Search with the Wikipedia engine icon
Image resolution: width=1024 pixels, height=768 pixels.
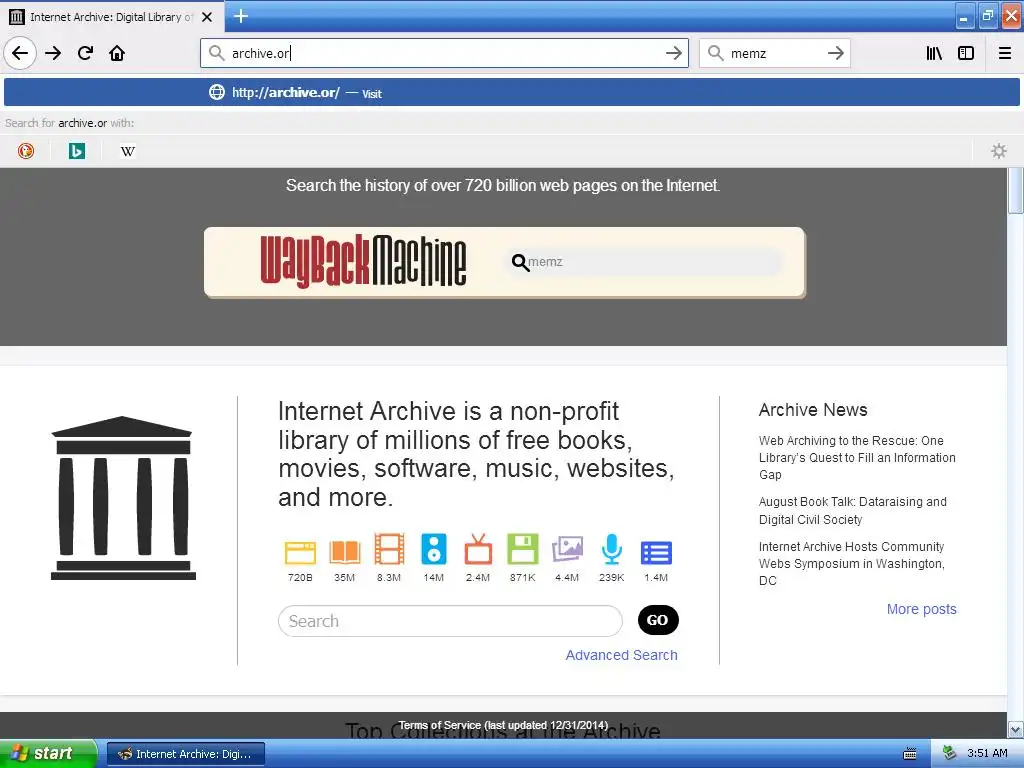click(x=128, y=152)
